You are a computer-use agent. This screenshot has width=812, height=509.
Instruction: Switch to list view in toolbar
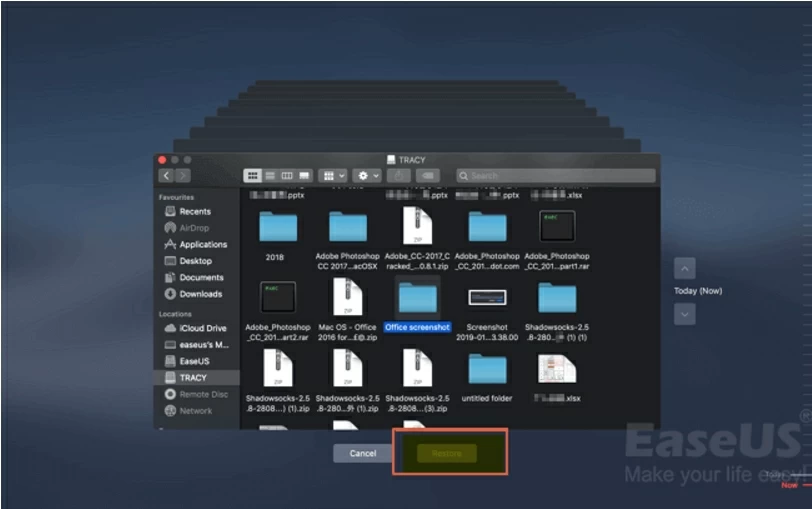pyautogui.click(x=270, y=176)
